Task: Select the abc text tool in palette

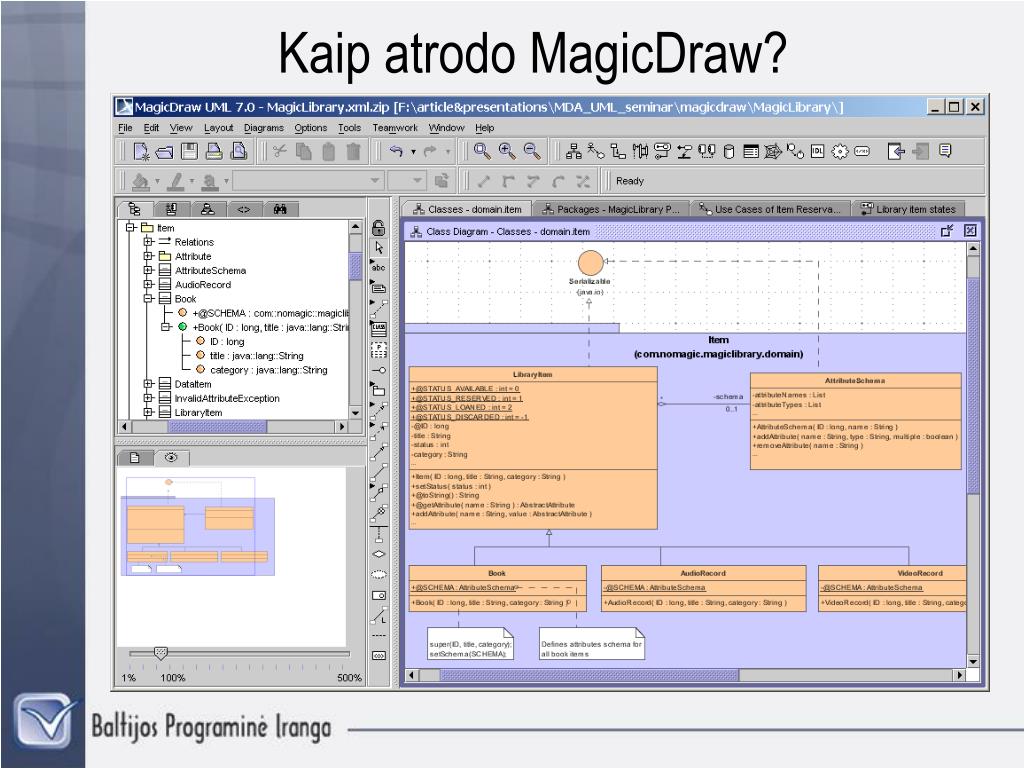Action: (x=379, y=268)
